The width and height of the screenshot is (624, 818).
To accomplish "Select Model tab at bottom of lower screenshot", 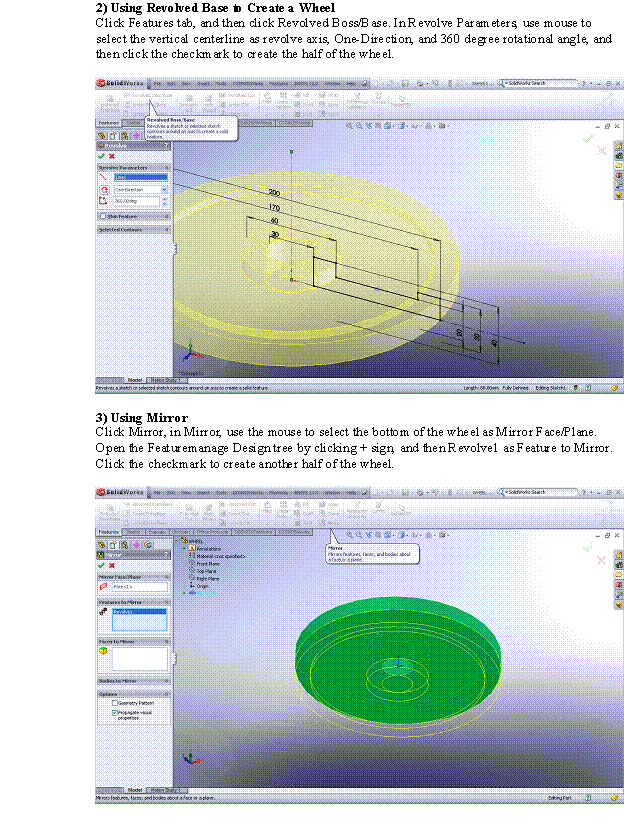I will (x=135, y=790).
